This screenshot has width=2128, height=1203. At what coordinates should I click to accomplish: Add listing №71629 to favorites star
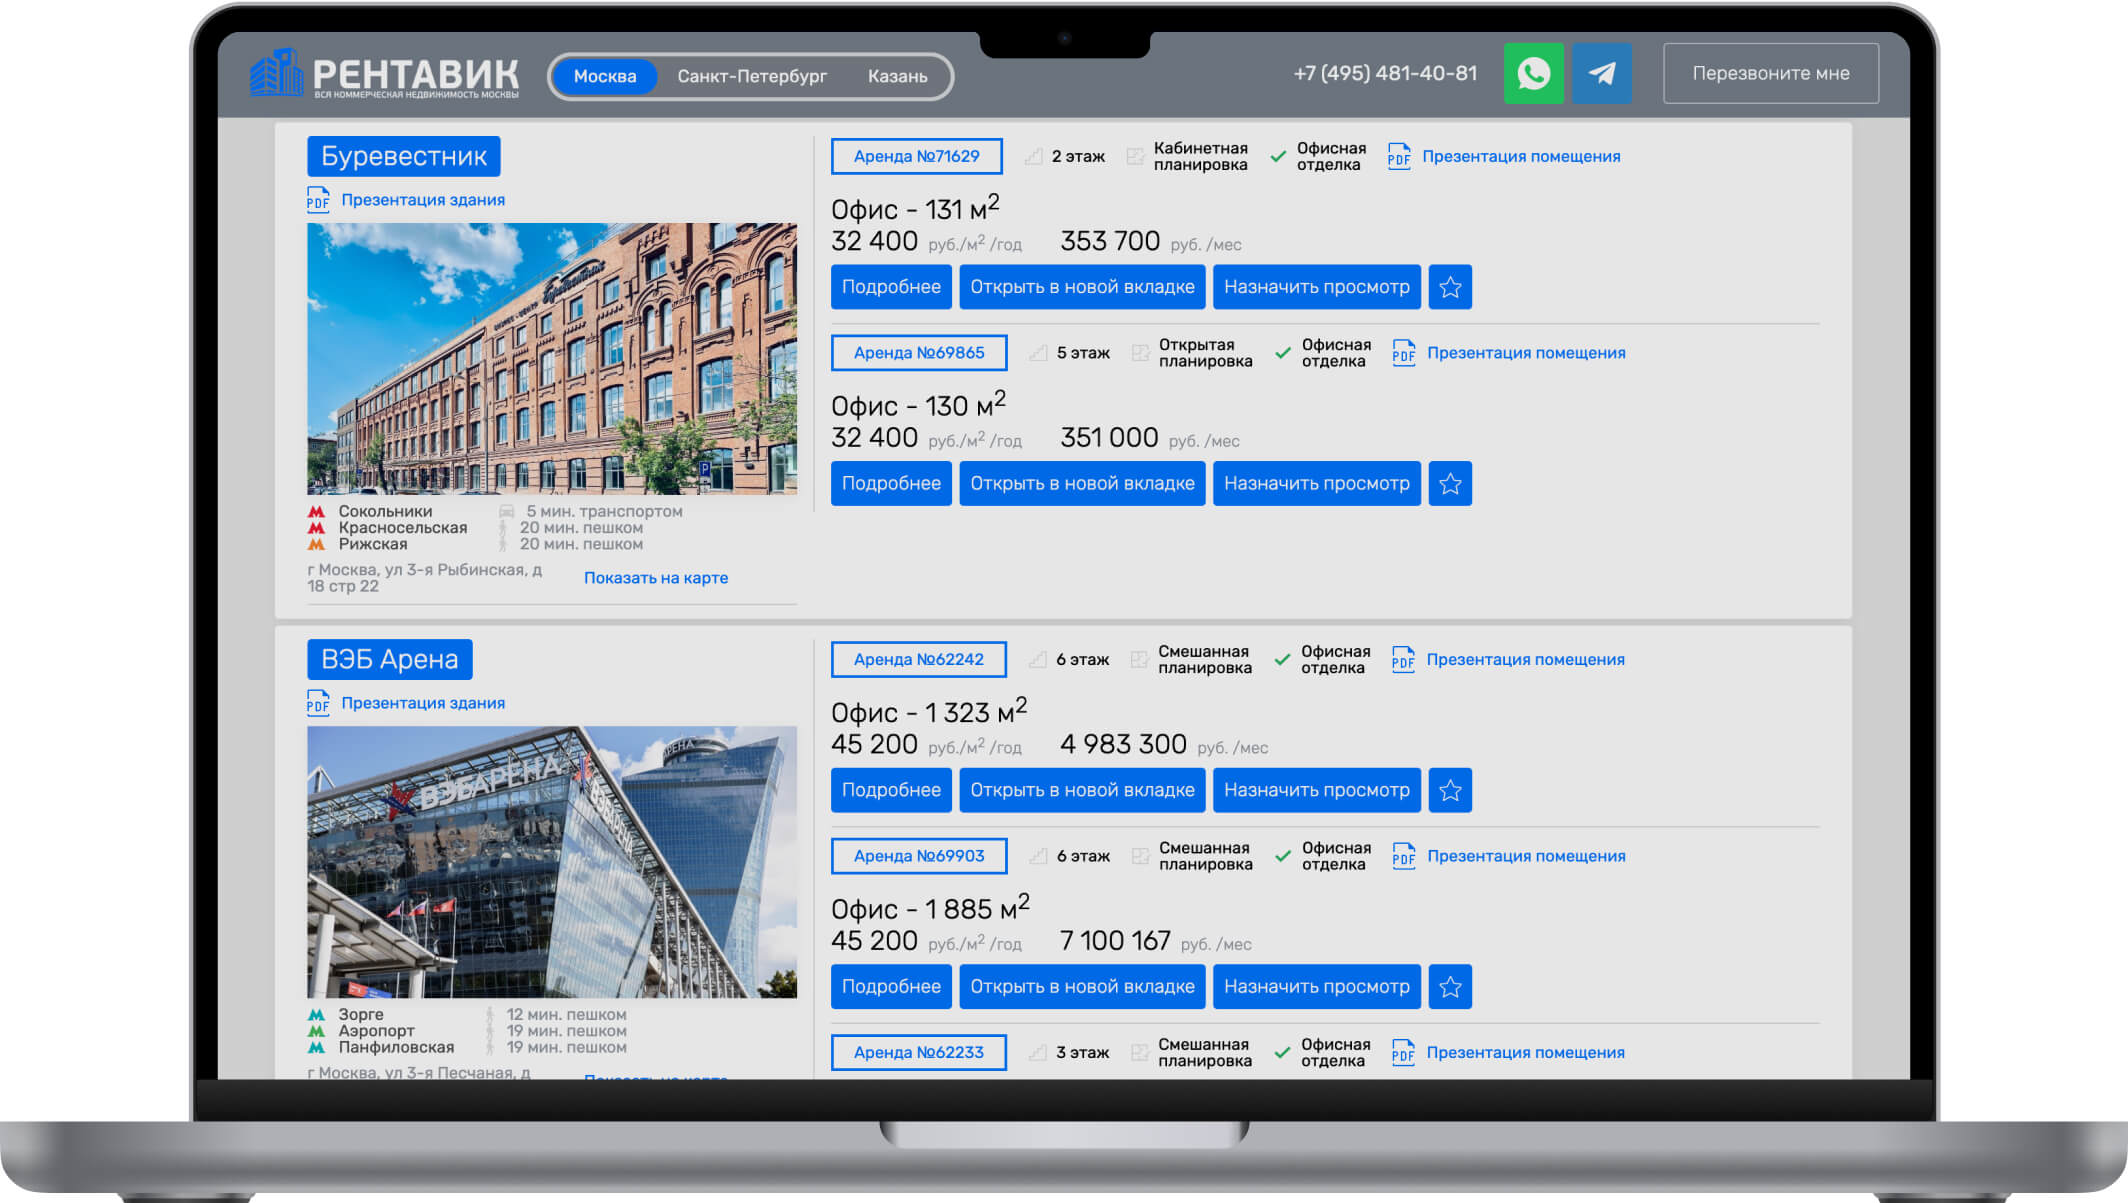1450,287
